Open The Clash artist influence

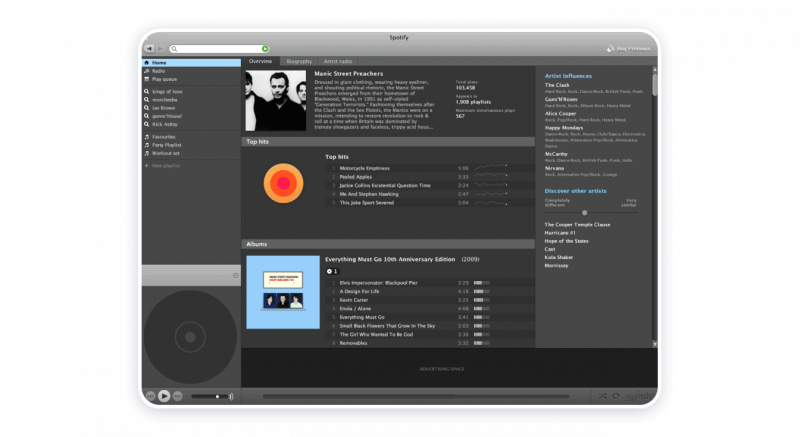pos(557,85)
